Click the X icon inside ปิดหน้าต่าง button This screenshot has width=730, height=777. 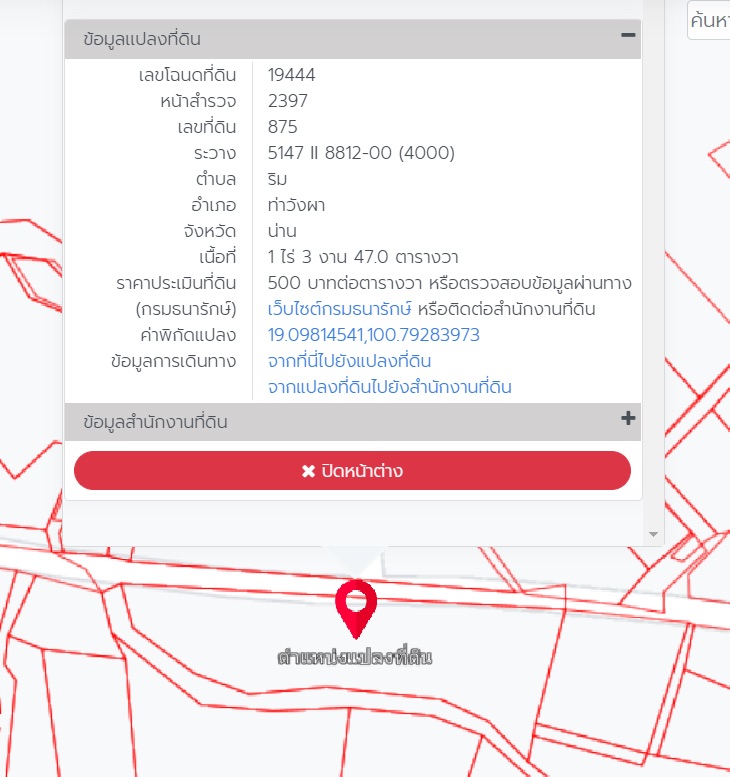[x=308, y=471]
